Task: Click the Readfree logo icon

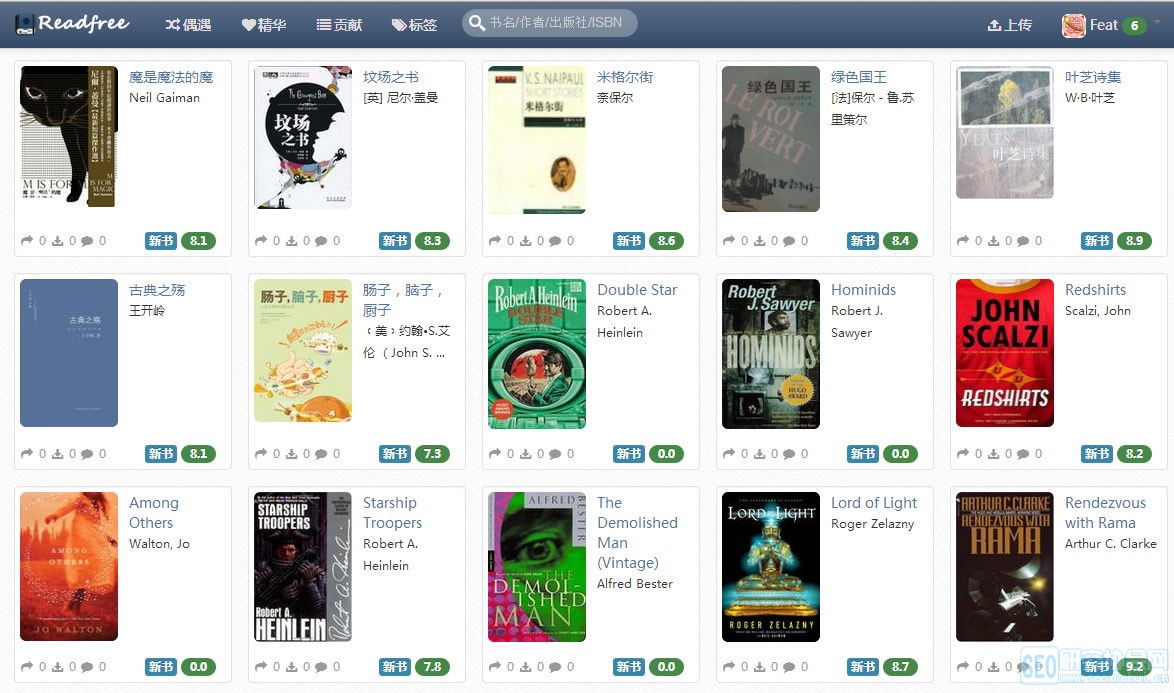Action: (24, 24)
